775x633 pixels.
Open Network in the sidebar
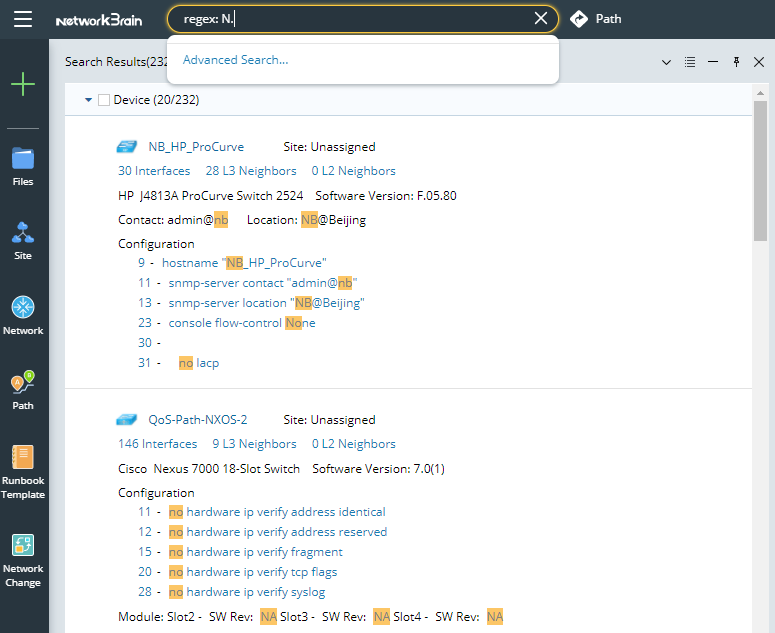pyautogui.click(x=23, y=316)
